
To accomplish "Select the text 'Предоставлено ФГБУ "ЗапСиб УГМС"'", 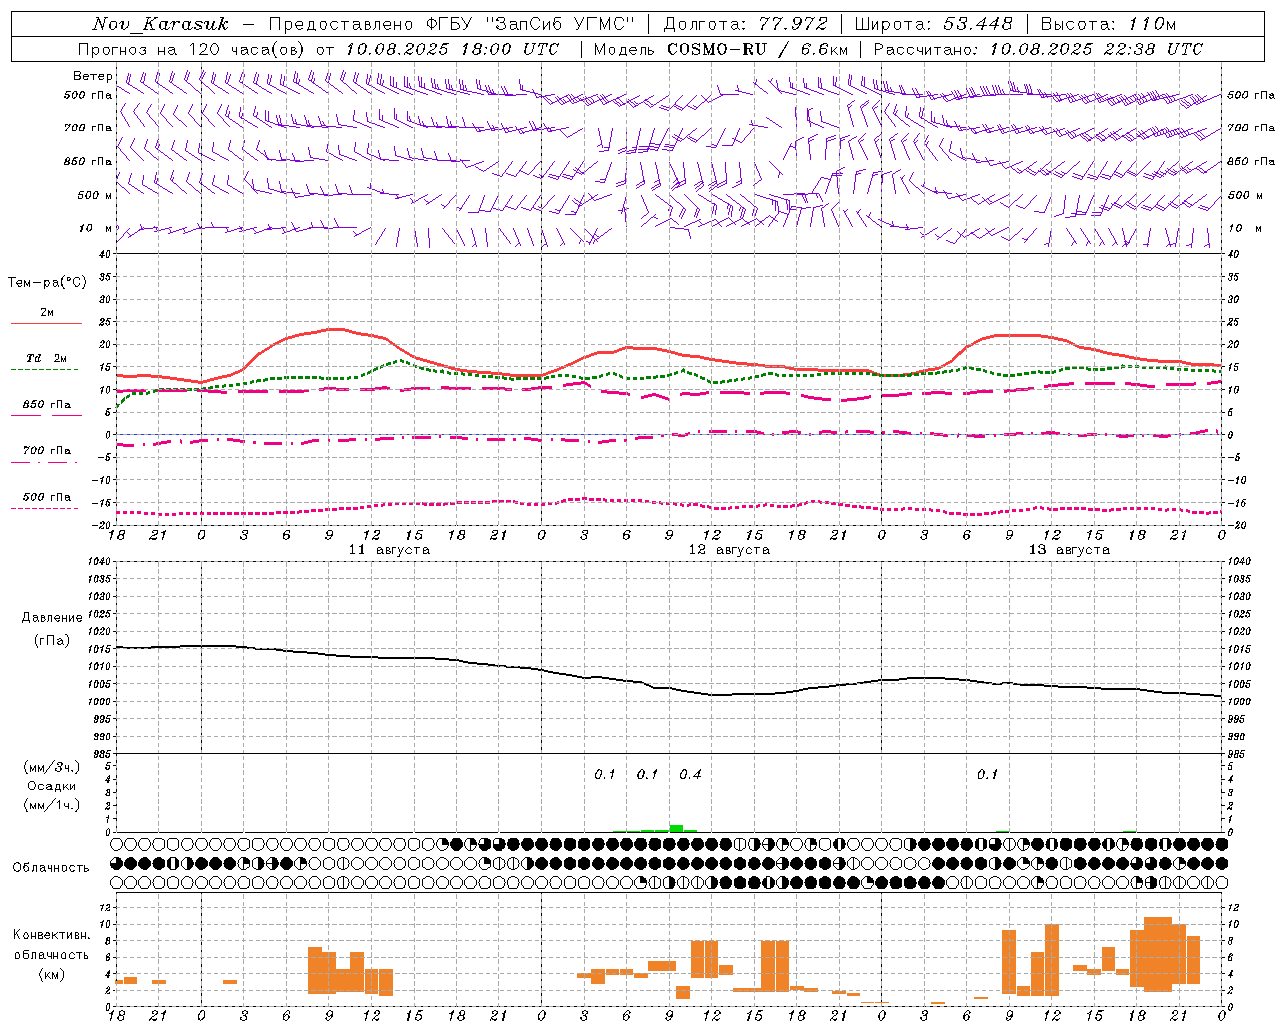I will [x=451, y=24].
